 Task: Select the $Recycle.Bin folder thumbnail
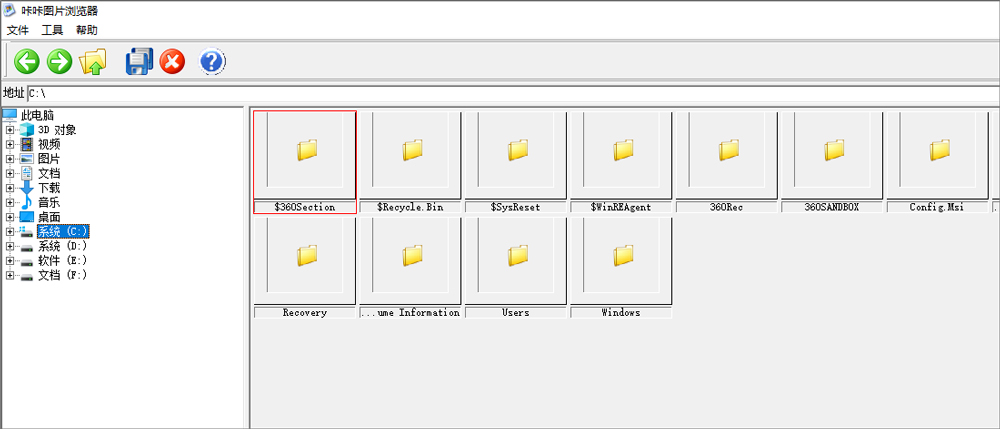click(x=411, y=155)
